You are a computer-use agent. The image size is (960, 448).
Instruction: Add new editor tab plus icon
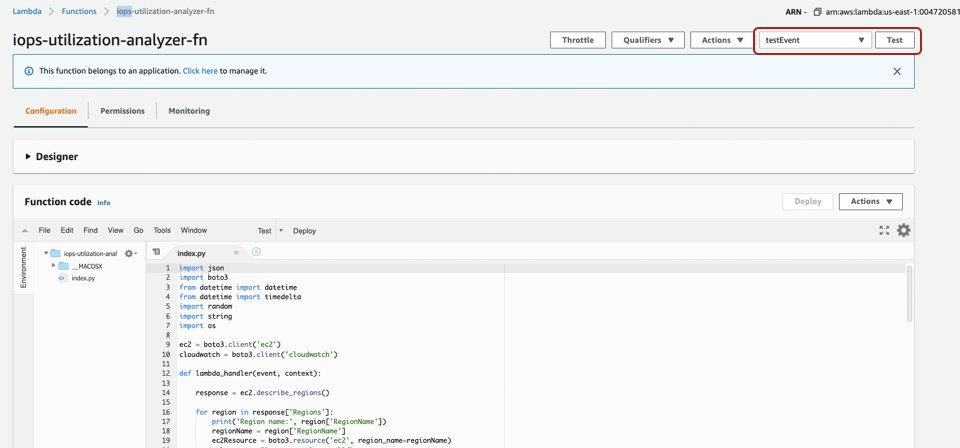click(257, 252)
